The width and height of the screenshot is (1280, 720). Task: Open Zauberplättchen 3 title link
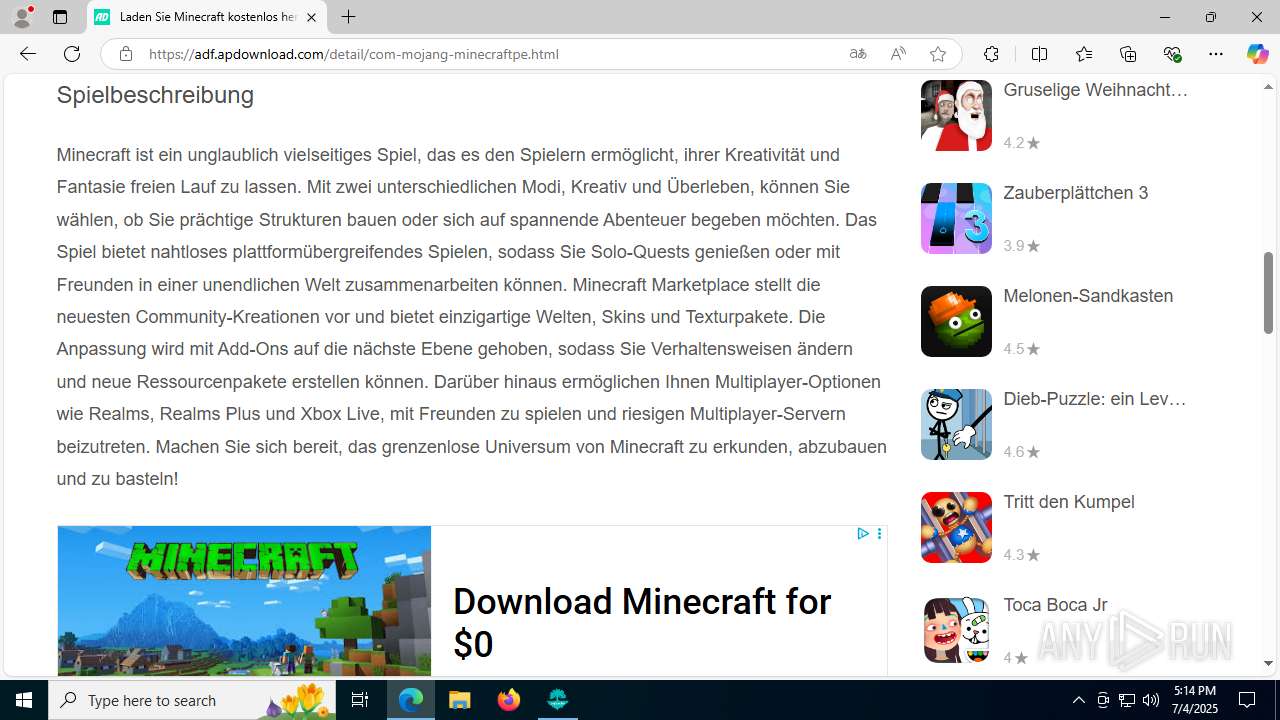click(x=1076, y=193)
